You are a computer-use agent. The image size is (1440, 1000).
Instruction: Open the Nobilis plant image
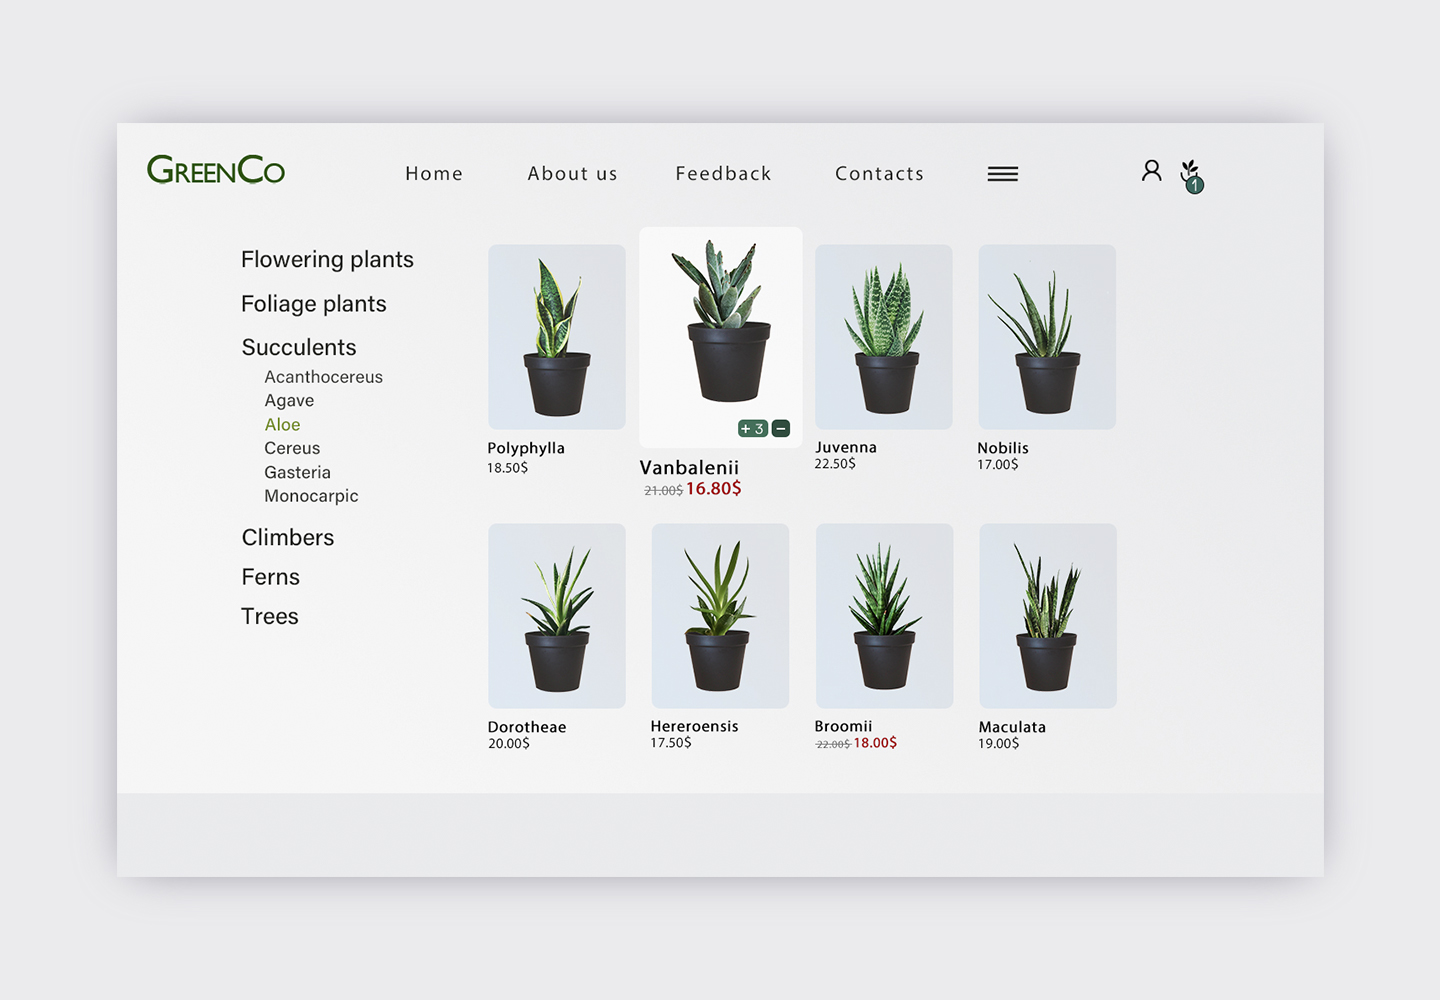[x=1047, y=337]
